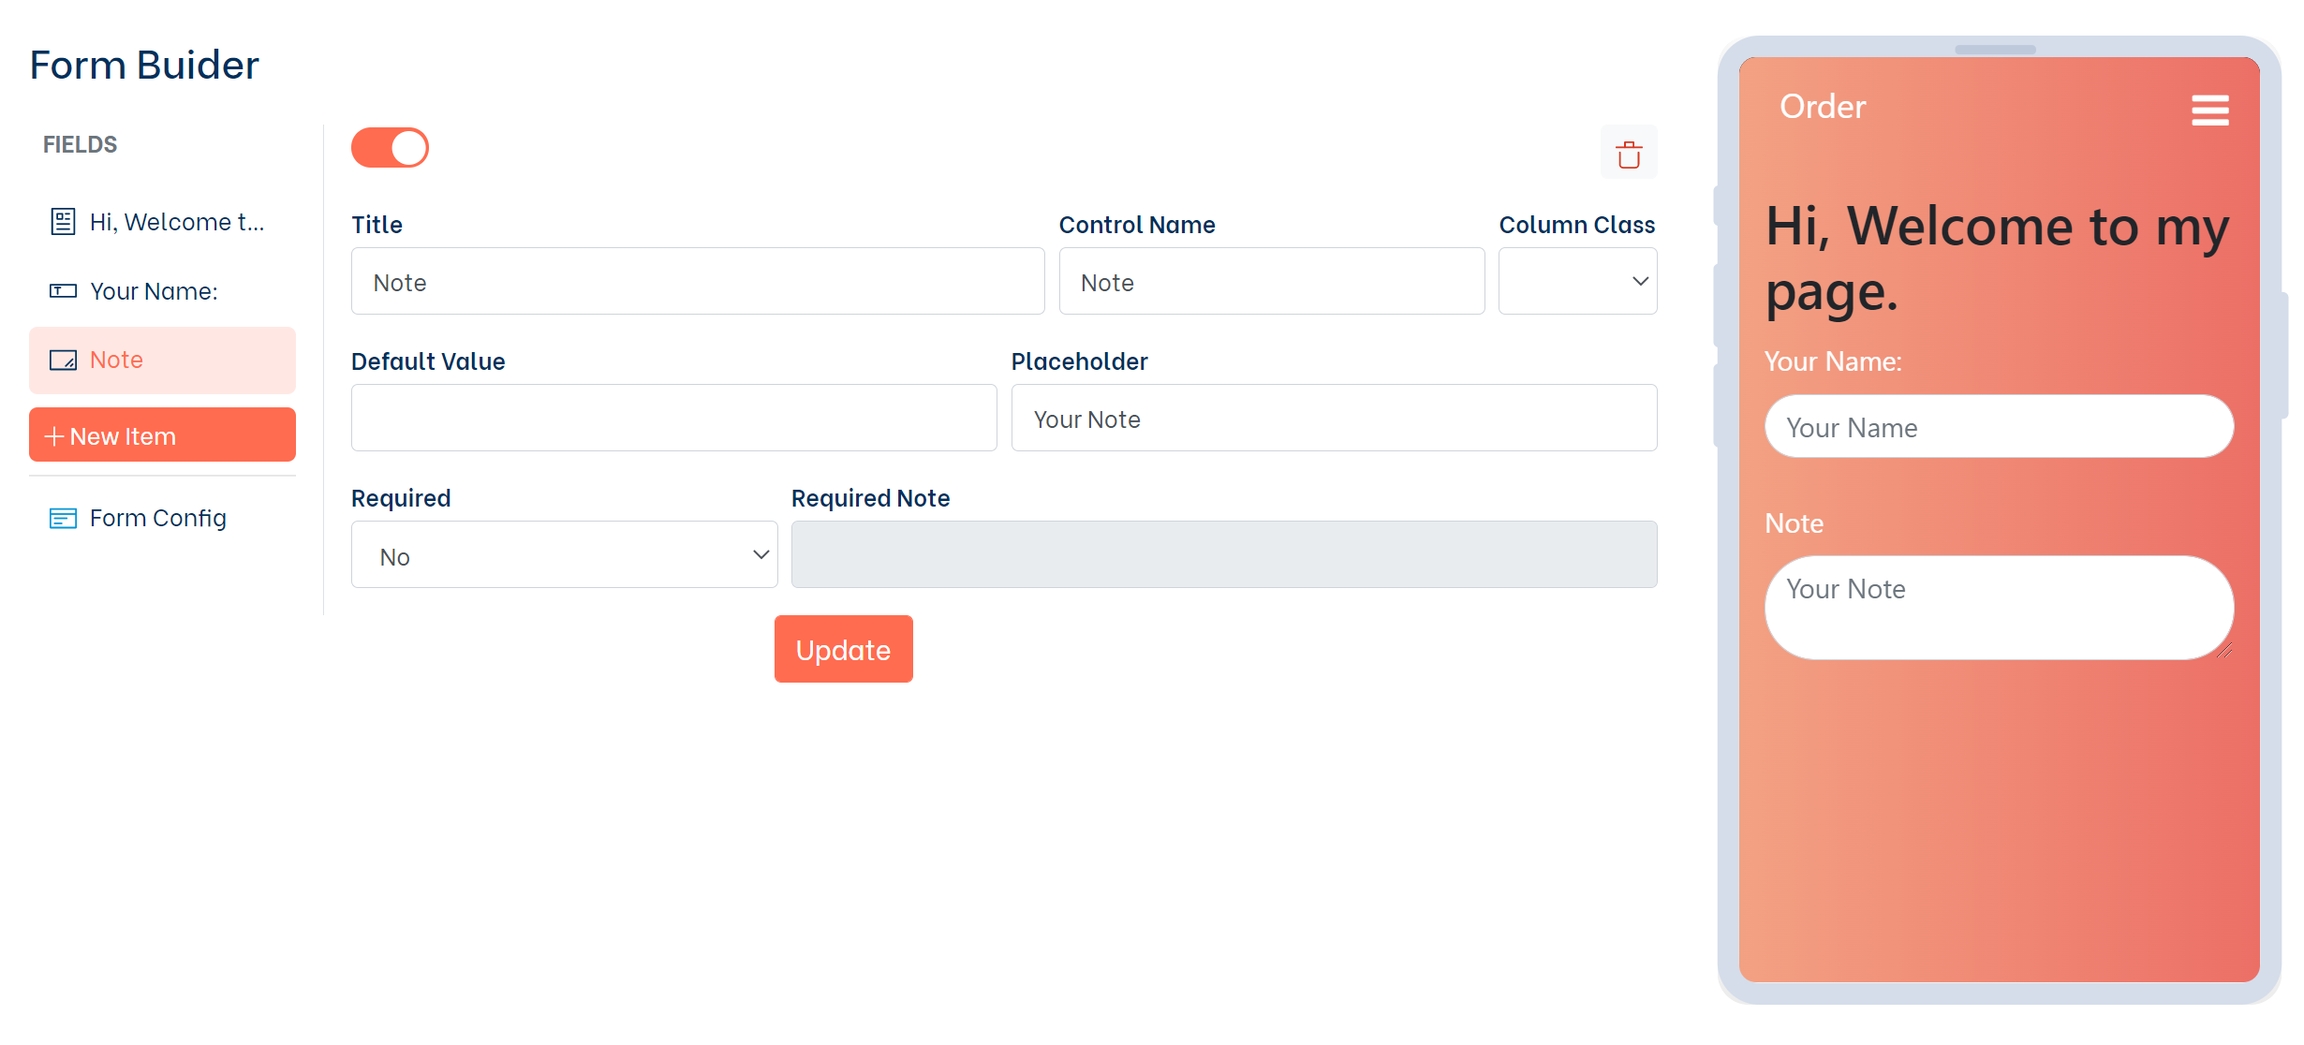Viewport: 2304px width, 1045px height.
Task: Toggle the field enabled switch off
Action: point(390,148)
